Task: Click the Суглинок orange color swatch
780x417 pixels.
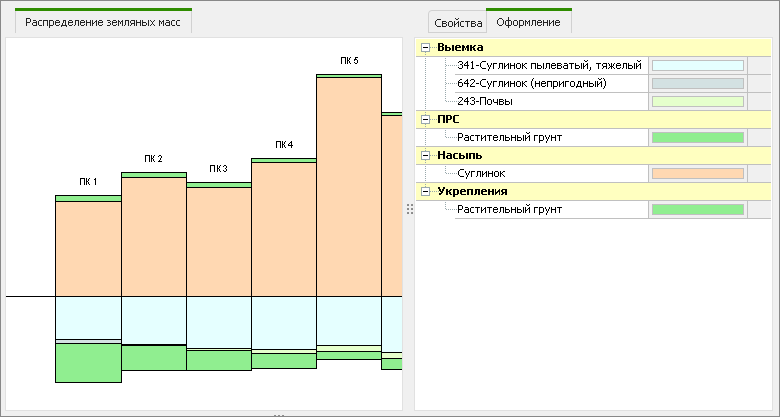Action: [697, 174]
